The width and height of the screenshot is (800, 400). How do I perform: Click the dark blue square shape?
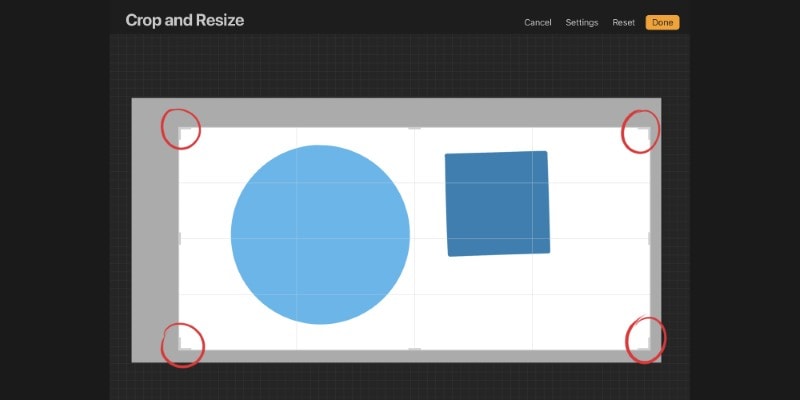tap(497, 204)
